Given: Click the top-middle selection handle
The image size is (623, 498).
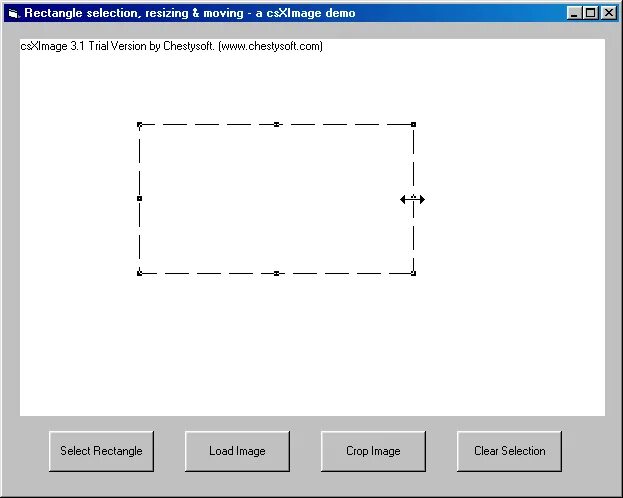Looking at the screenshot, I should (x=277, y=125).
